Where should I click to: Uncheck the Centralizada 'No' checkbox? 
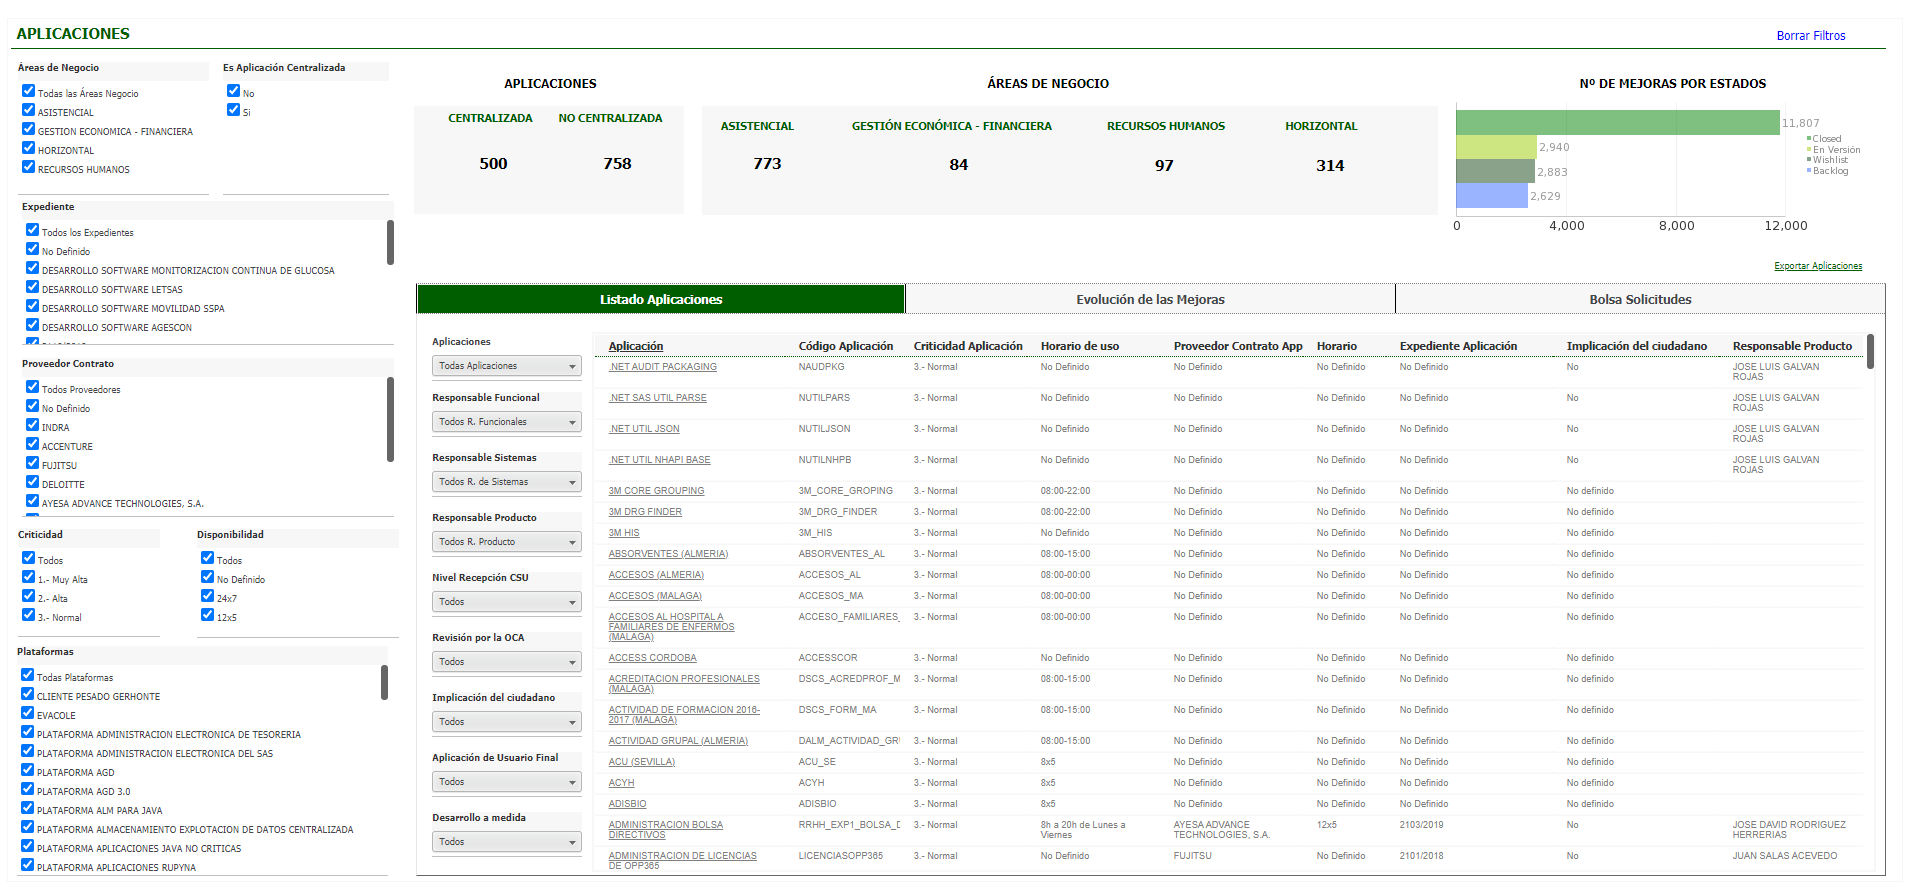[x=233, y=91]
